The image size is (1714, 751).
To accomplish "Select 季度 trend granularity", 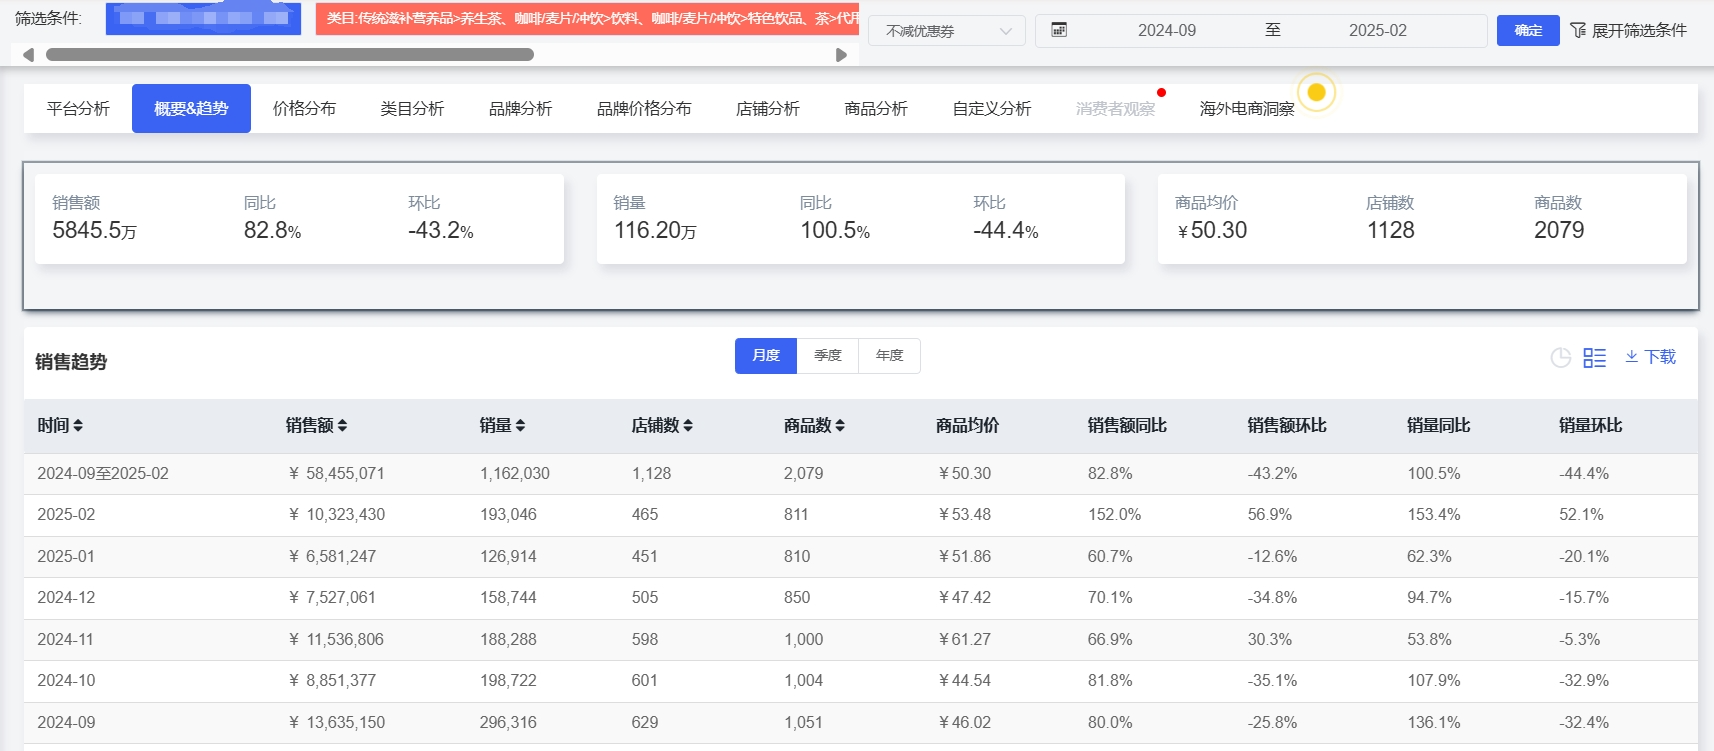I will point(828,356).
